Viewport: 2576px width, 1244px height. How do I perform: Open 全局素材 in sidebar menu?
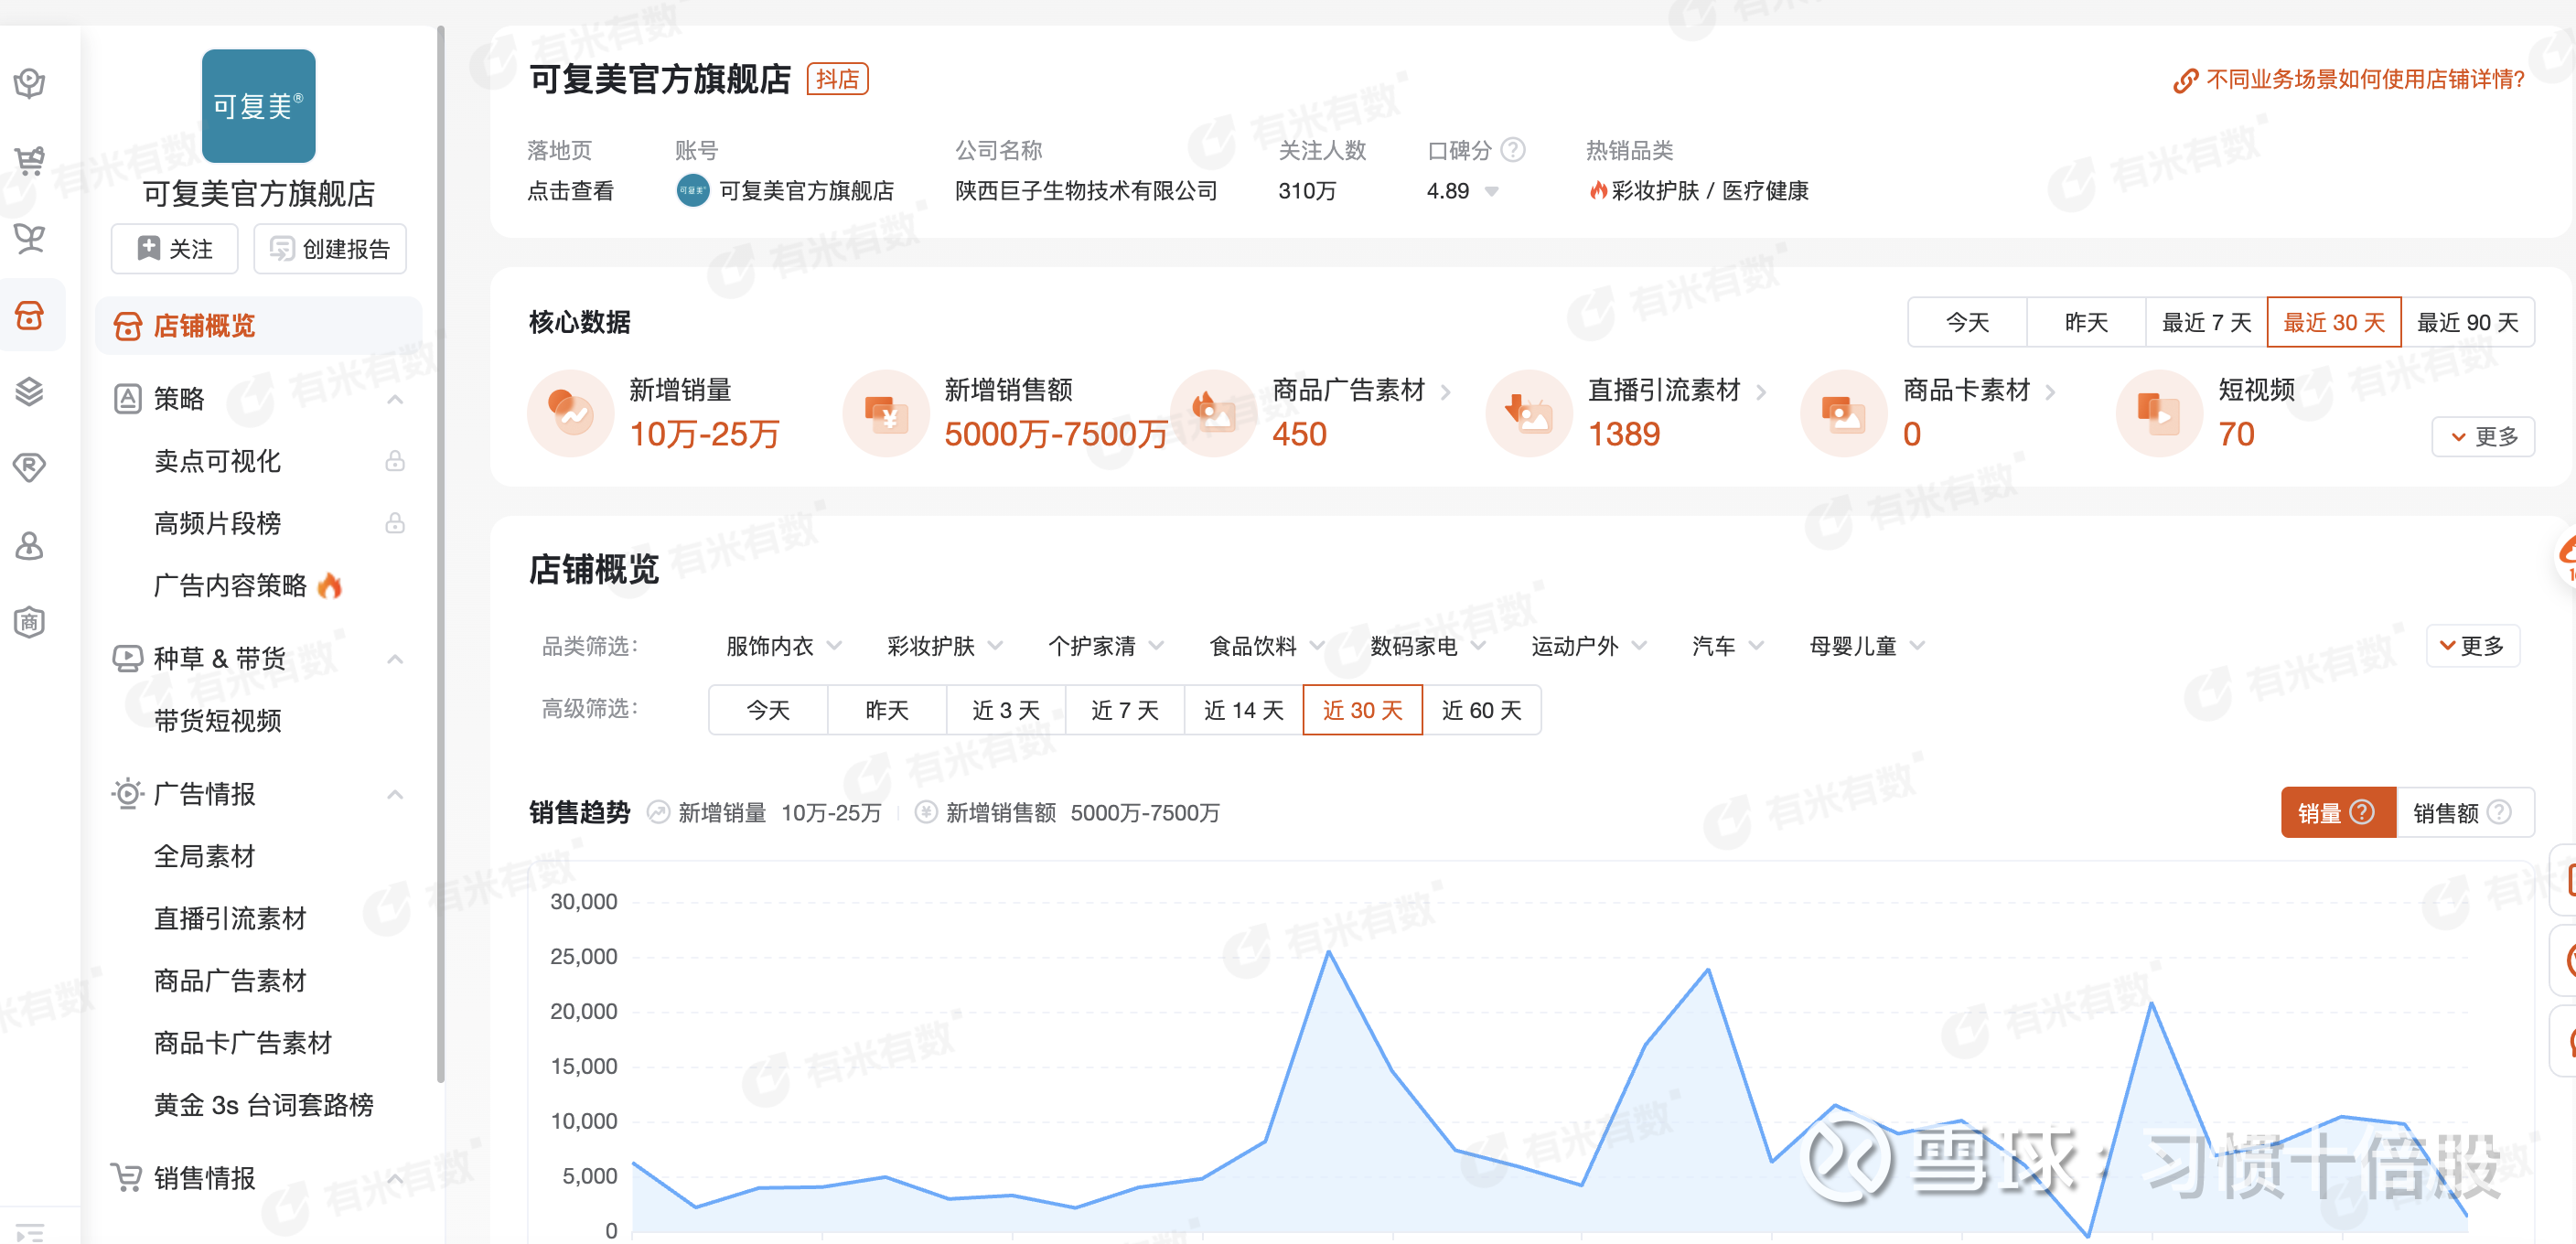204,856
